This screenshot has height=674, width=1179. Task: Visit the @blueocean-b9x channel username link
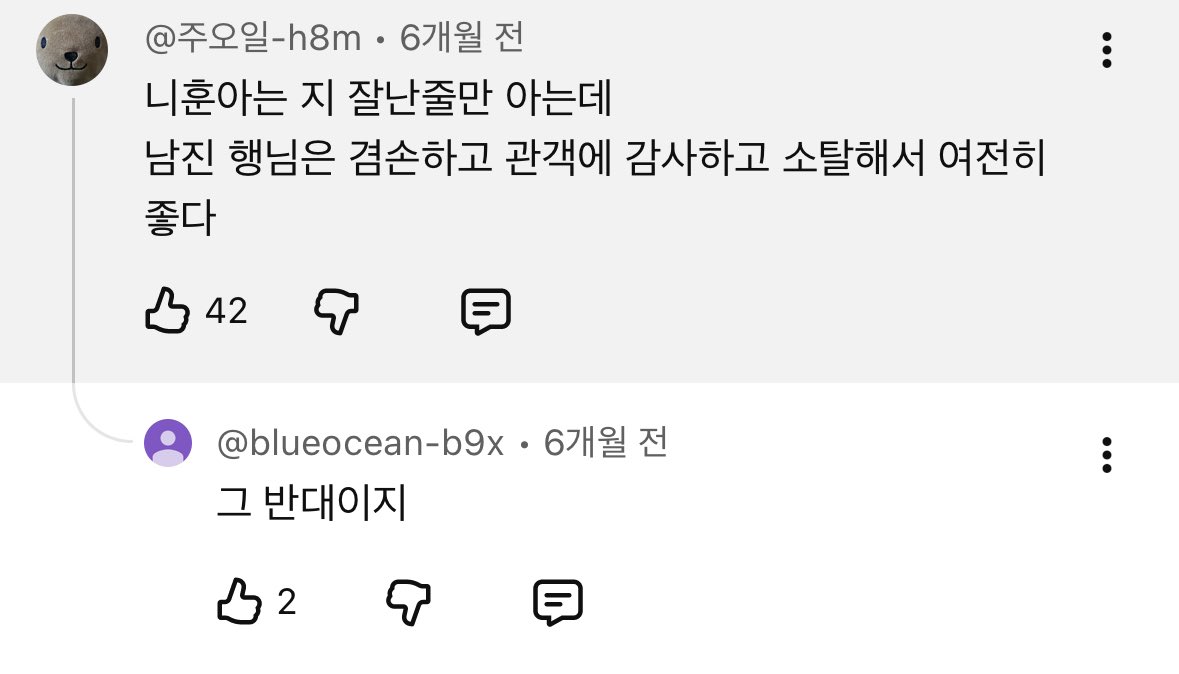(359, 443)
